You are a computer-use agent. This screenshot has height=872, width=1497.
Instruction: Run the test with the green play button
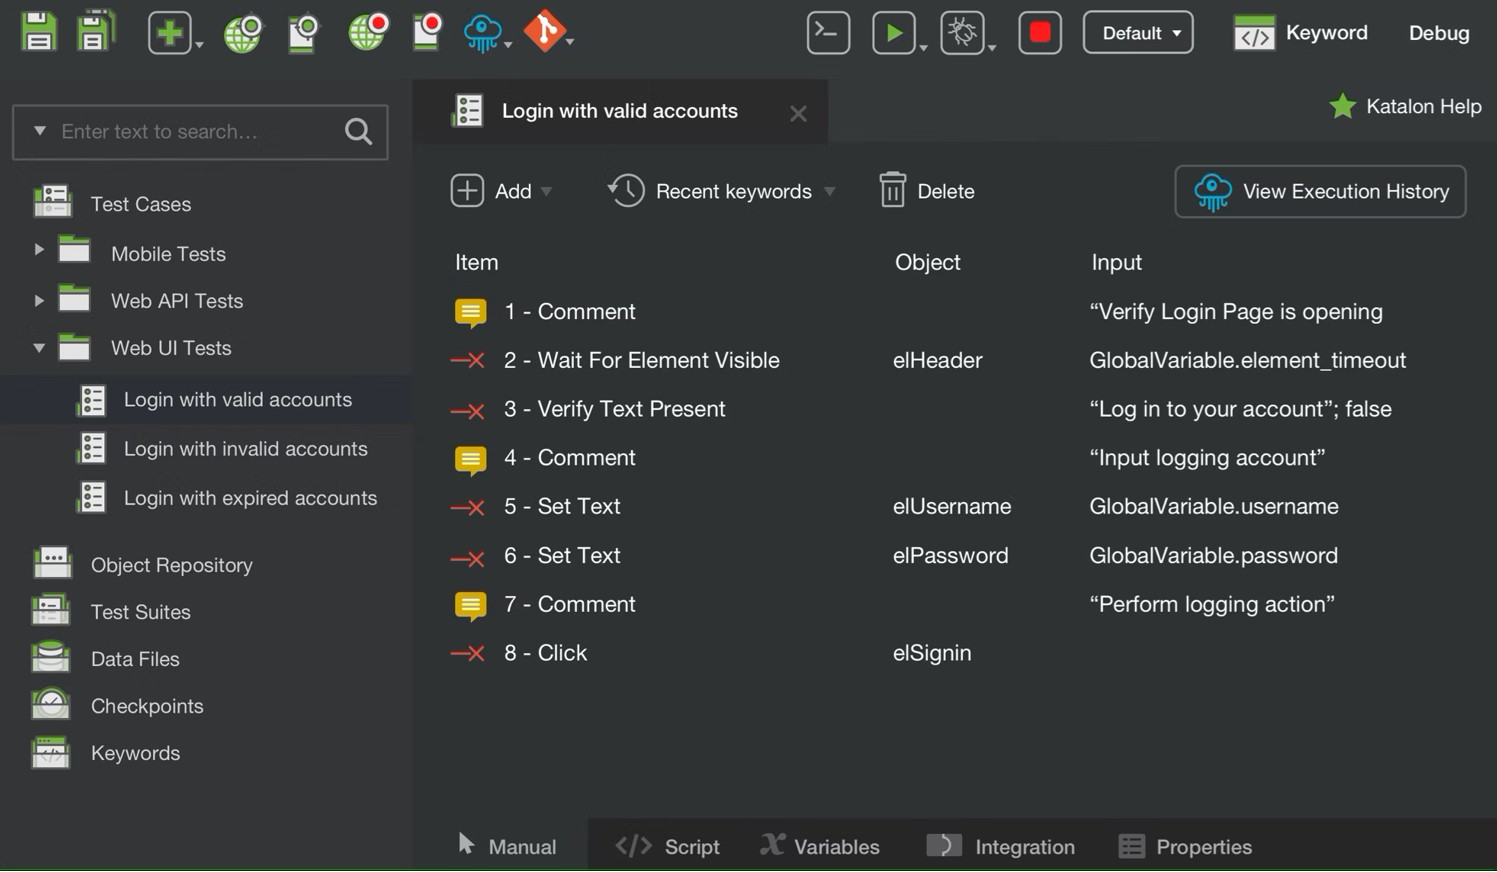[x=894, y=33]
